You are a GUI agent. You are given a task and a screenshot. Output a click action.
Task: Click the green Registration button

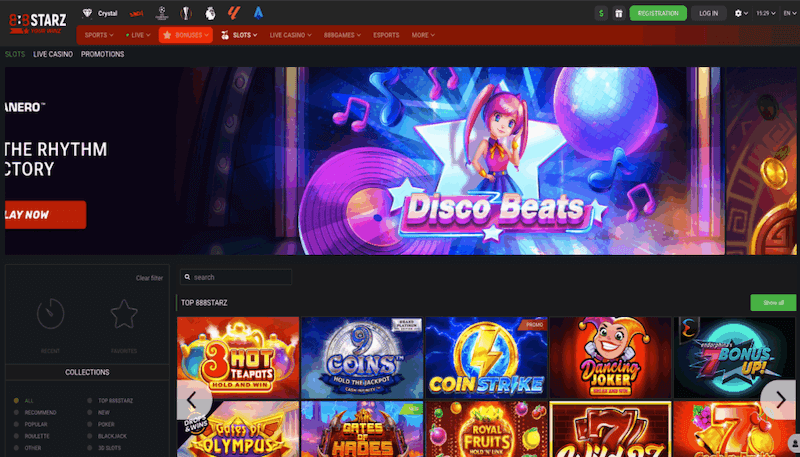tap(658, 13)
